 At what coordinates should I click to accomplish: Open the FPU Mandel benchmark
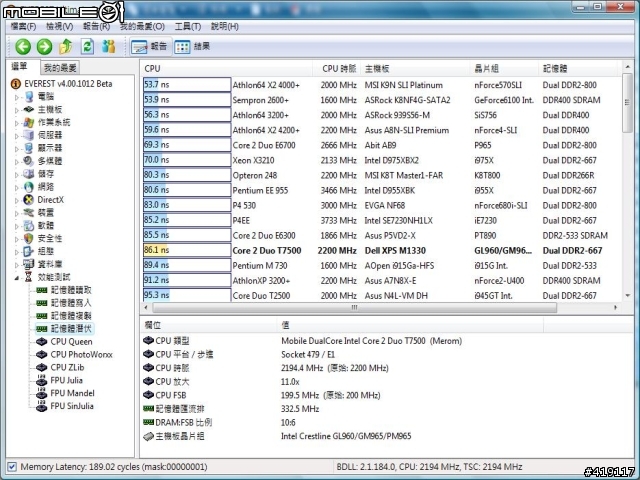(72, 393)
